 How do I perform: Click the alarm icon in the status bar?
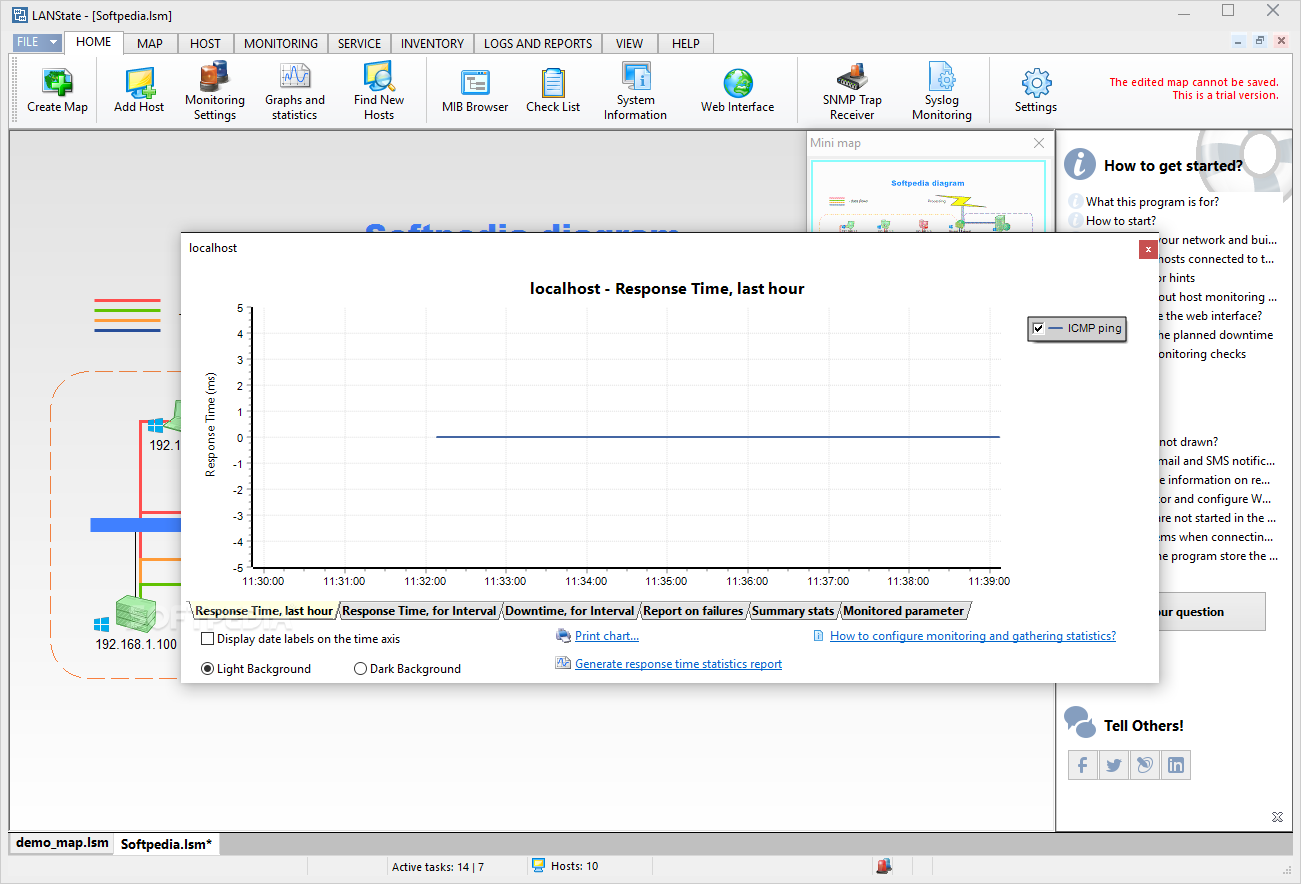tap(884, 866)
